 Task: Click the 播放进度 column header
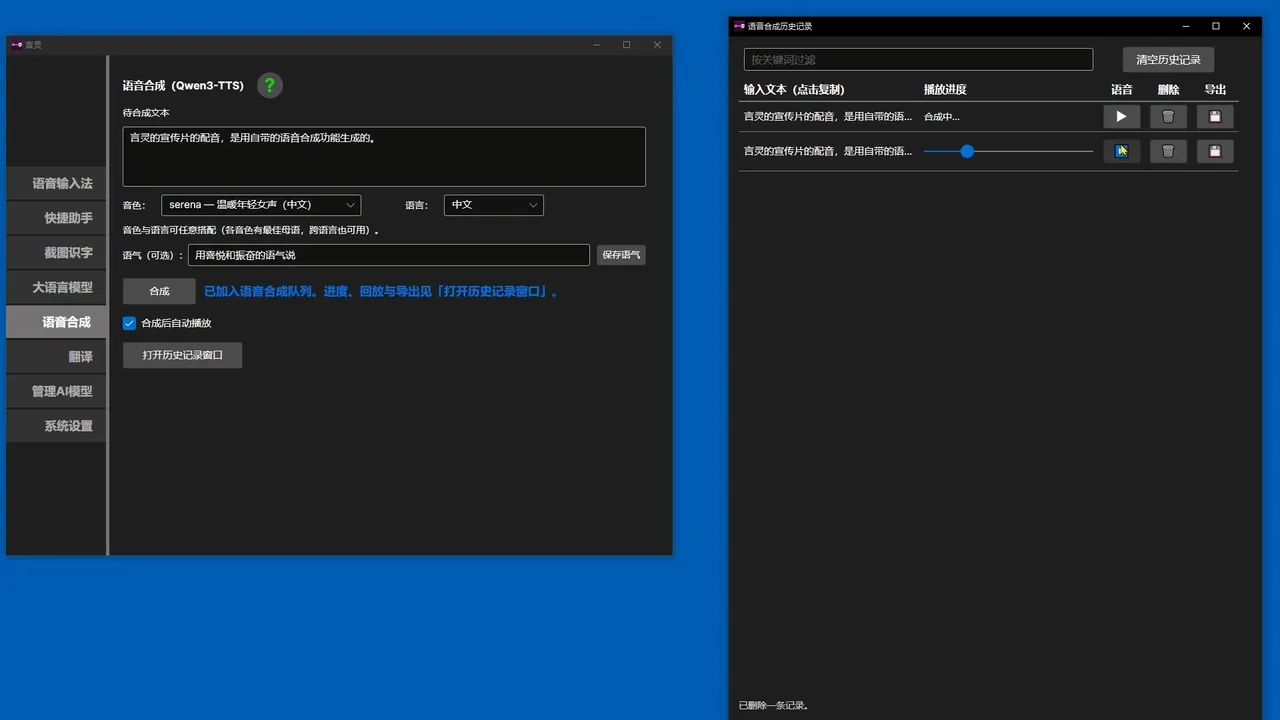pos(945,90)
